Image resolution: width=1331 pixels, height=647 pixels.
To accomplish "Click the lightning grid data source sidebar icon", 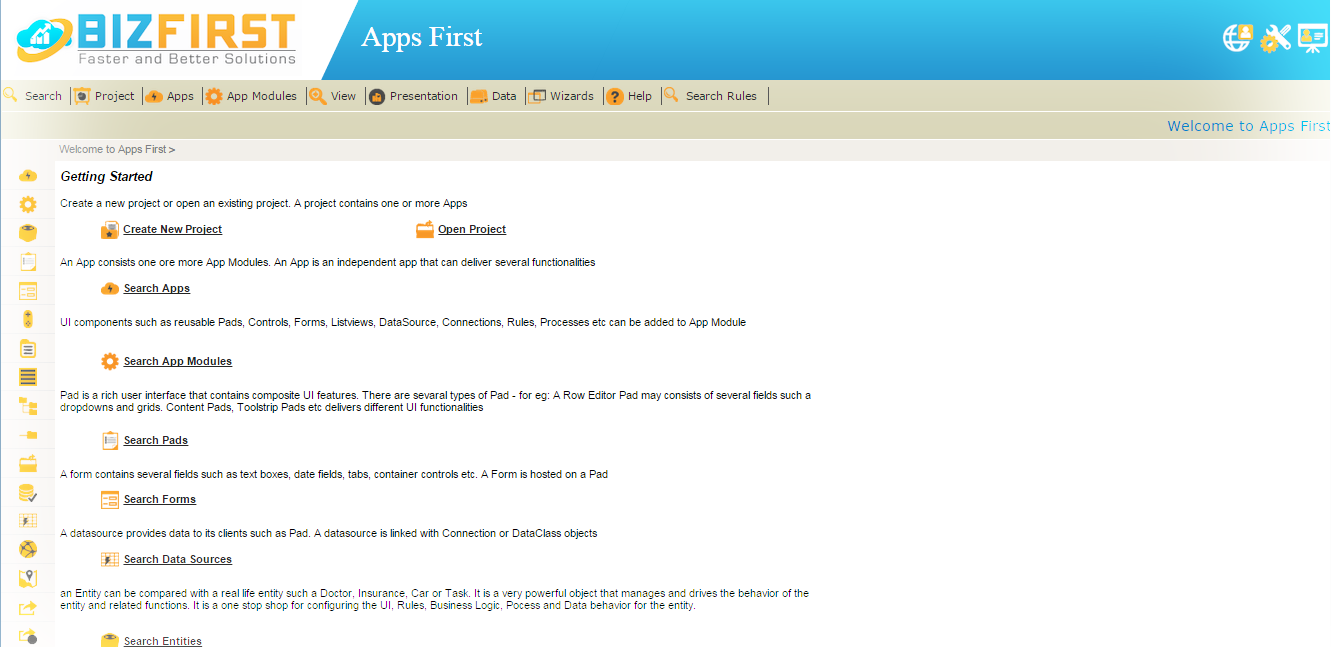I will (x=28, y=521).
